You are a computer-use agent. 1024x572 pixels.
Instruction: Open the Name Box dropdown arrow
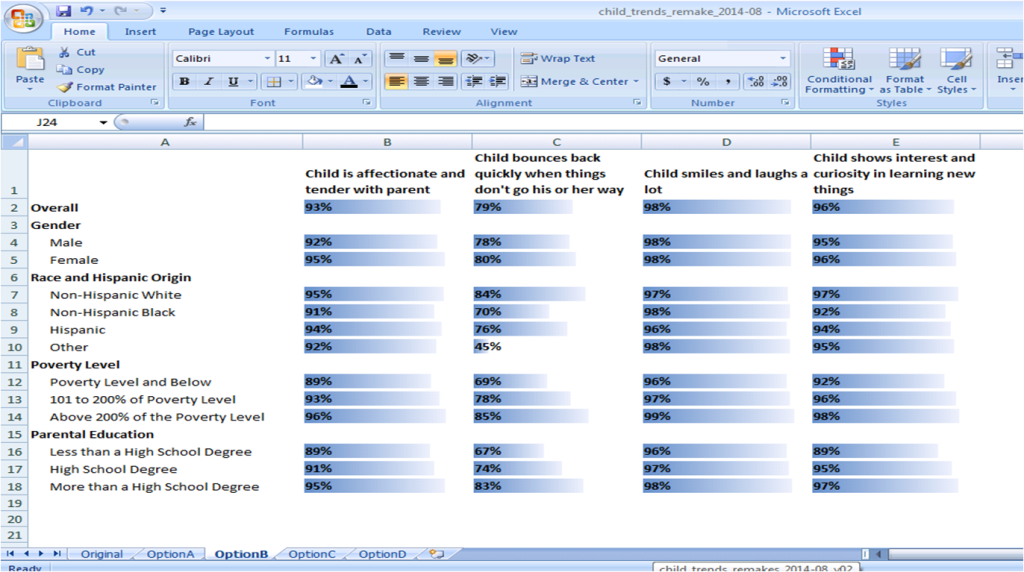click(103, 122)
